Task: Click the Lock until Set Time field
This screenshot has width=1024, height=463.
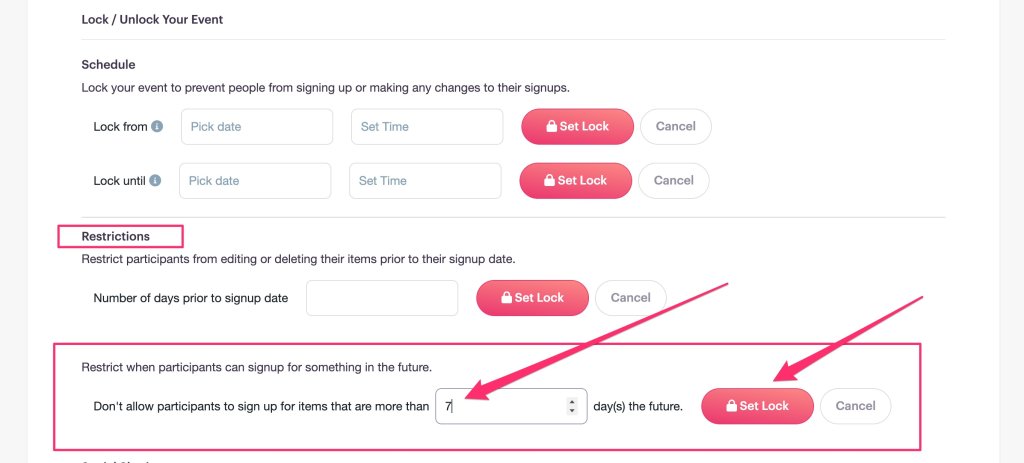Action: click(x=424, y=181)
